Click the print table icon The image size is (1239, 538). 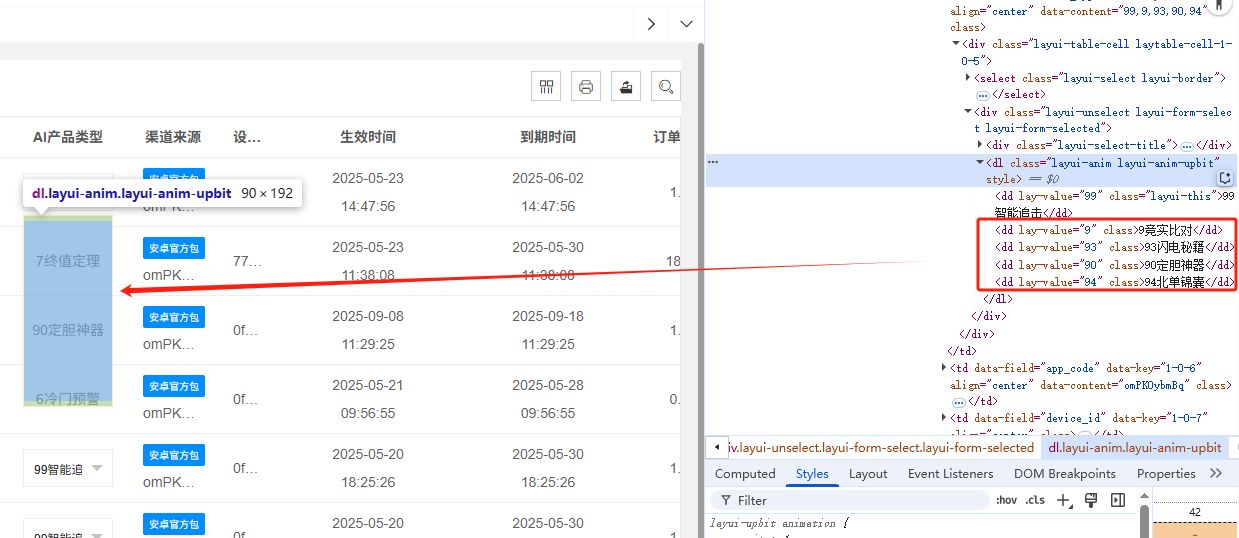coord(586,87)
